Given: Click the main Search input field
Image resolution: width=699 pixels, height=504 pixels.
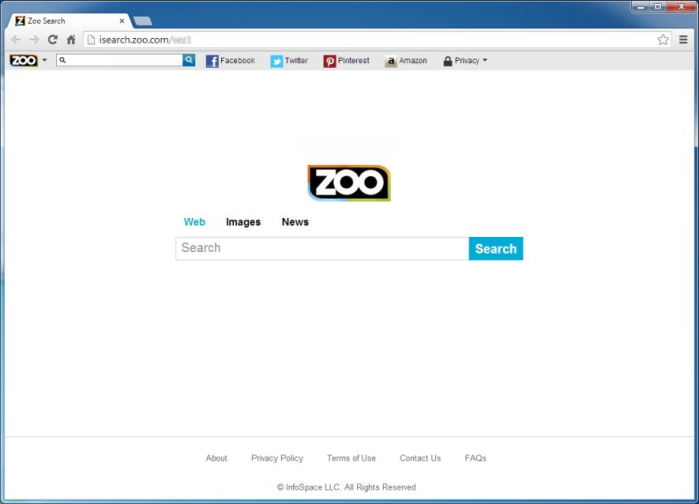Looking at the screenshot, I should (322, 248).
